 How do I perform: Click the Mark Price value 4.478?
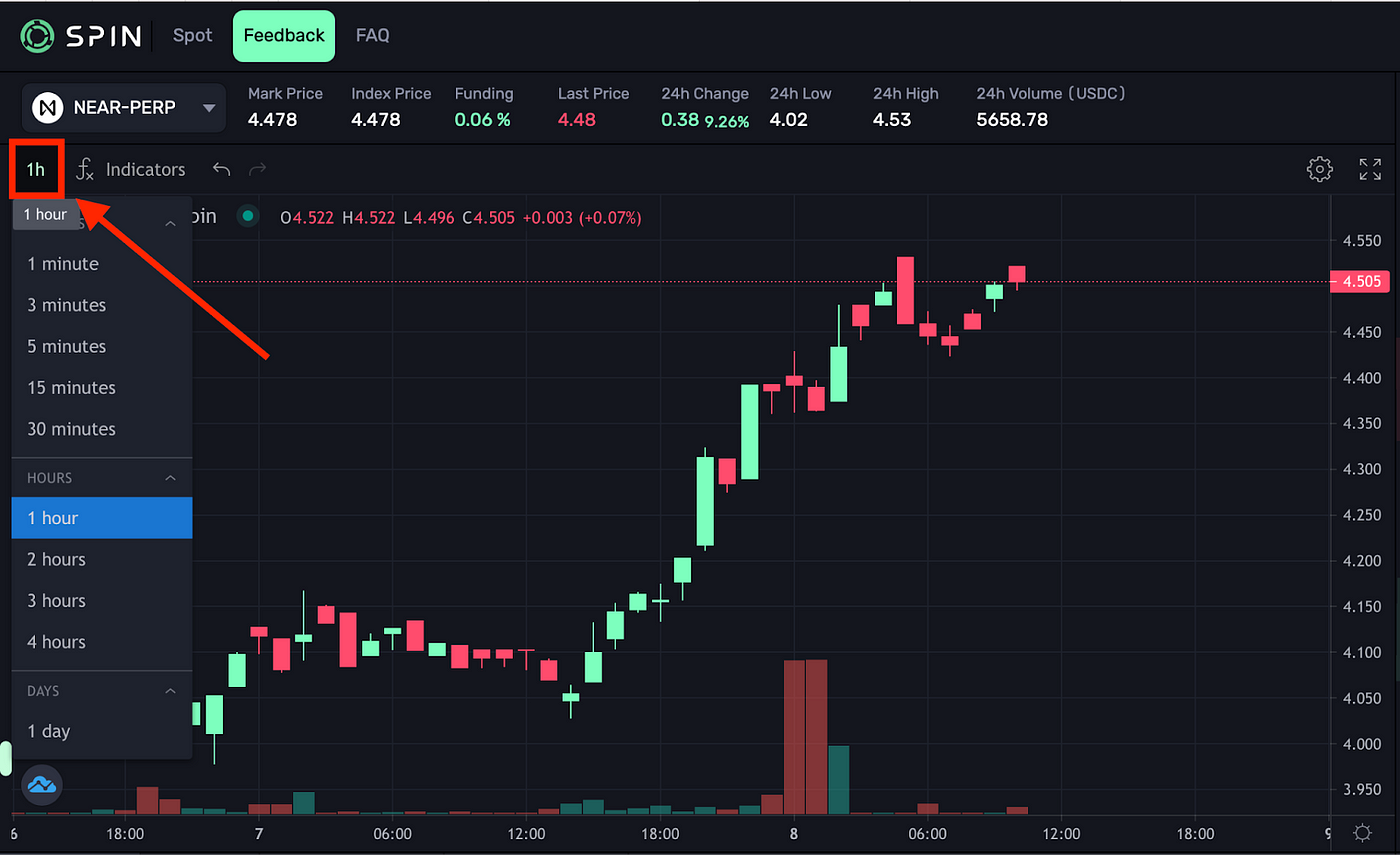tap(272, 120)
